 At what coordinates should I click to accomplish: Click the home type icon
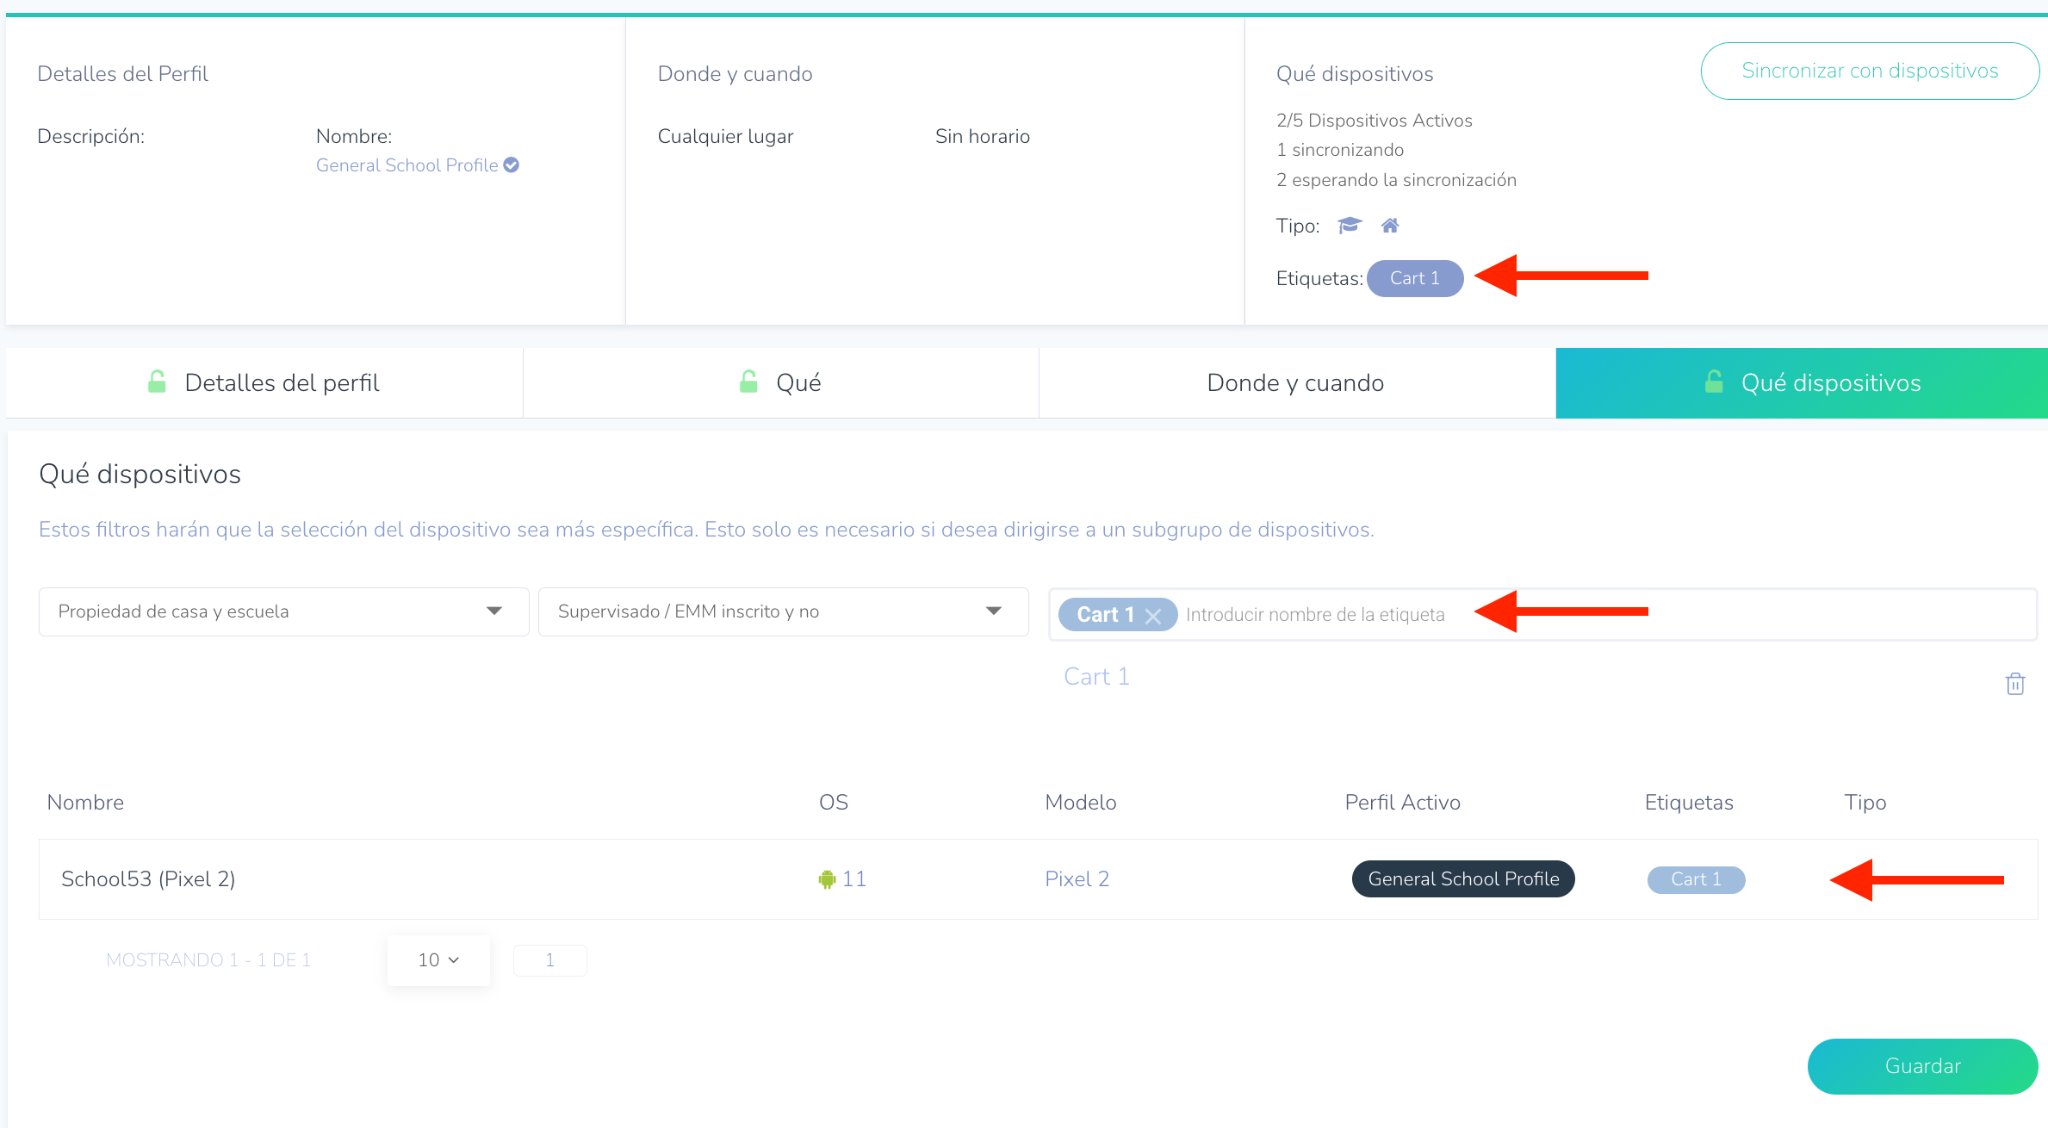coord(1390,225)
